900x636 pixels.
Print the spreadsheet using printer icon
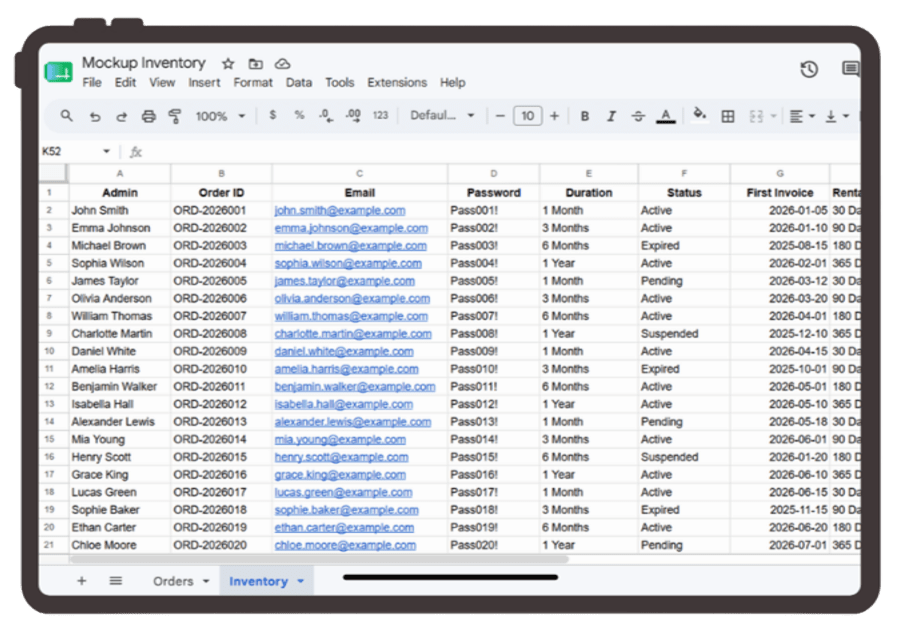149,117
